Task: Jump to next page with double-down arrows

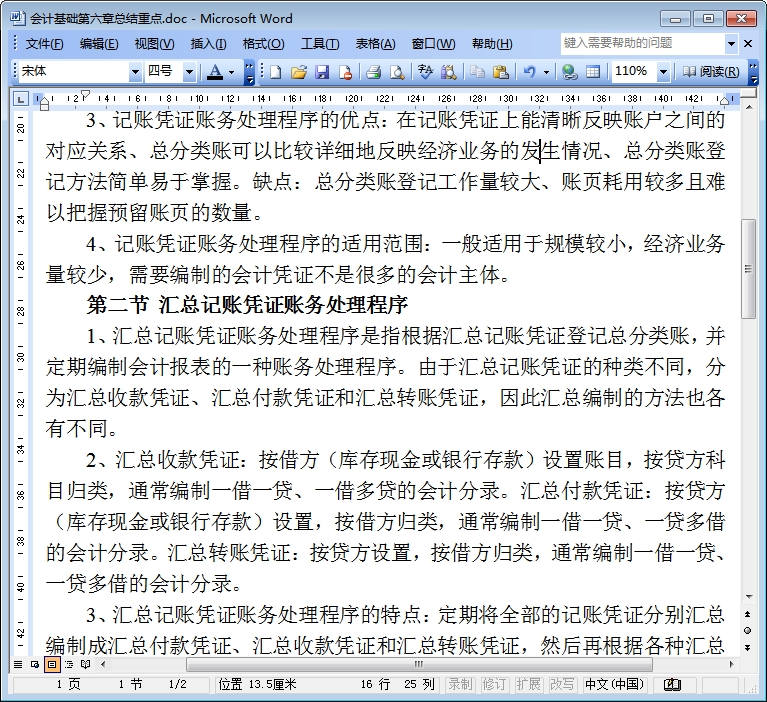Action: [747, 647]
